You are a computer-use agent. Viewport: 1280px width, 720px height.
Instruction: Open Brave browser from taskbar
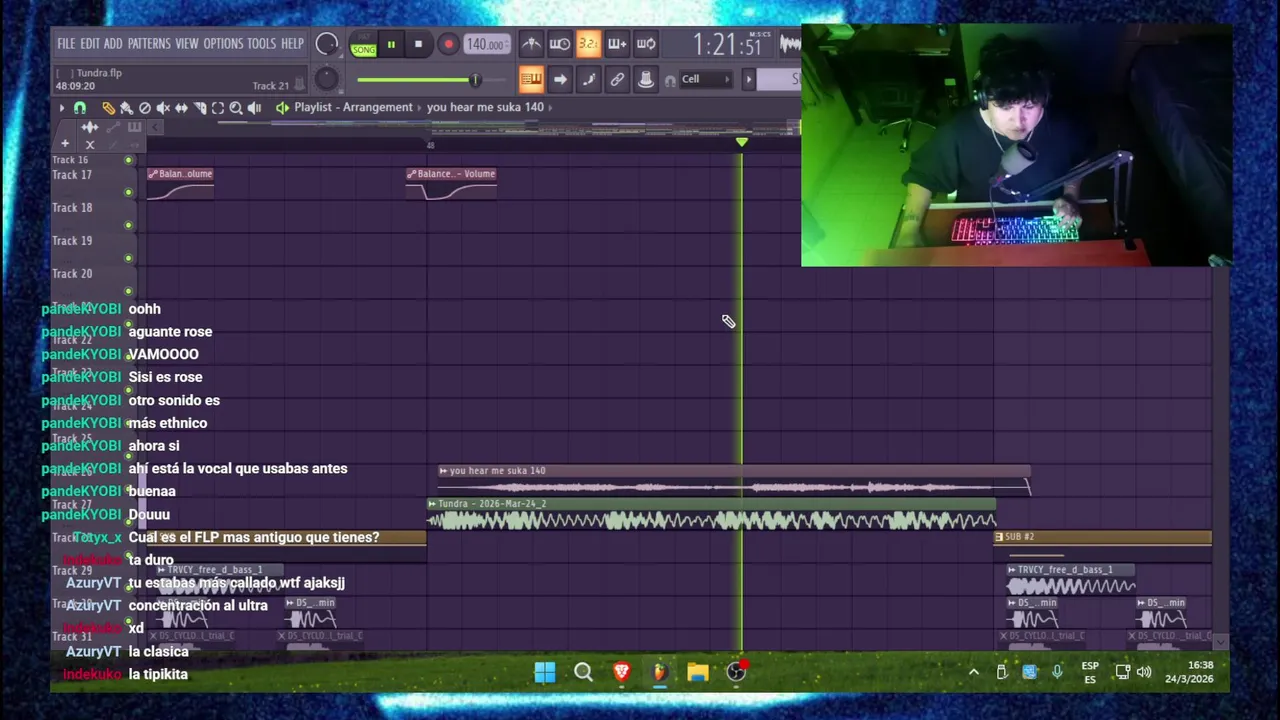click(621, 673)
